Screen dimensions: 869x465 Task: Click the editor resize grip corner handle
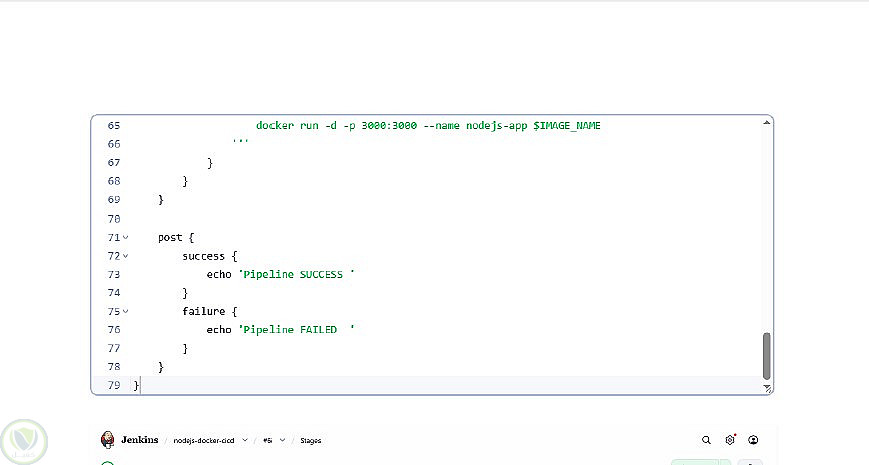pos(768,389)
